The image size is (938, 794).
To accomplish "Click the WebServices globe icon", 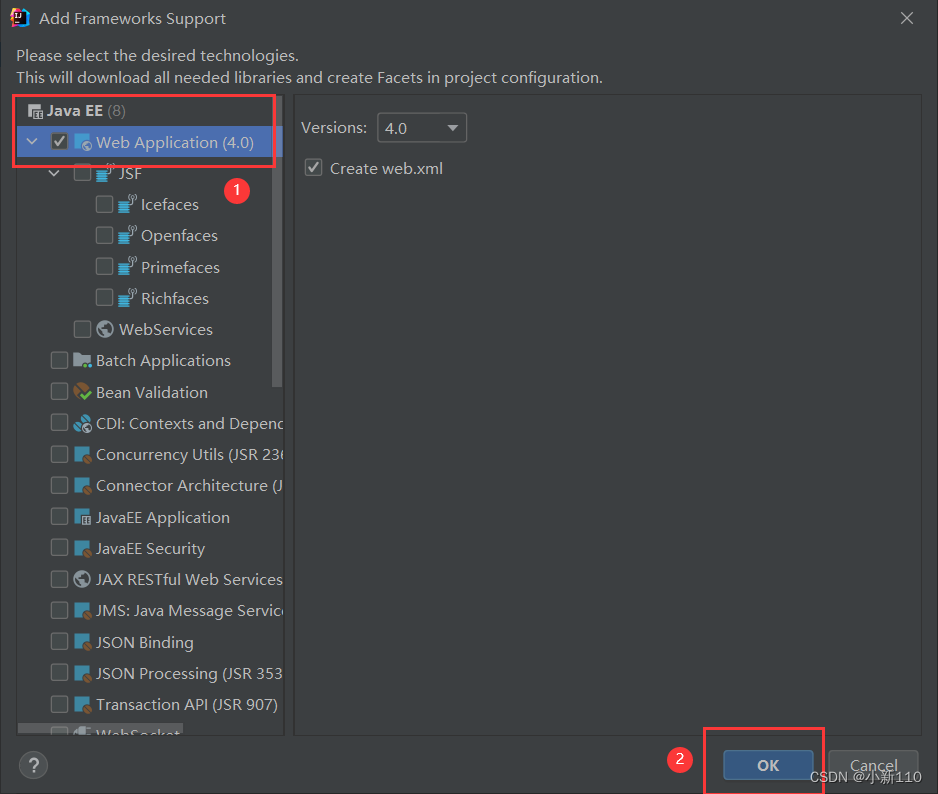I will tap(105, 329).
